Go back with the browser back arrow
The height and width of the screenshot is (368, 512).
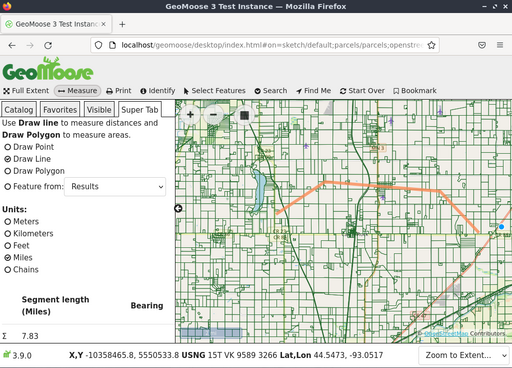coord(12,45)
